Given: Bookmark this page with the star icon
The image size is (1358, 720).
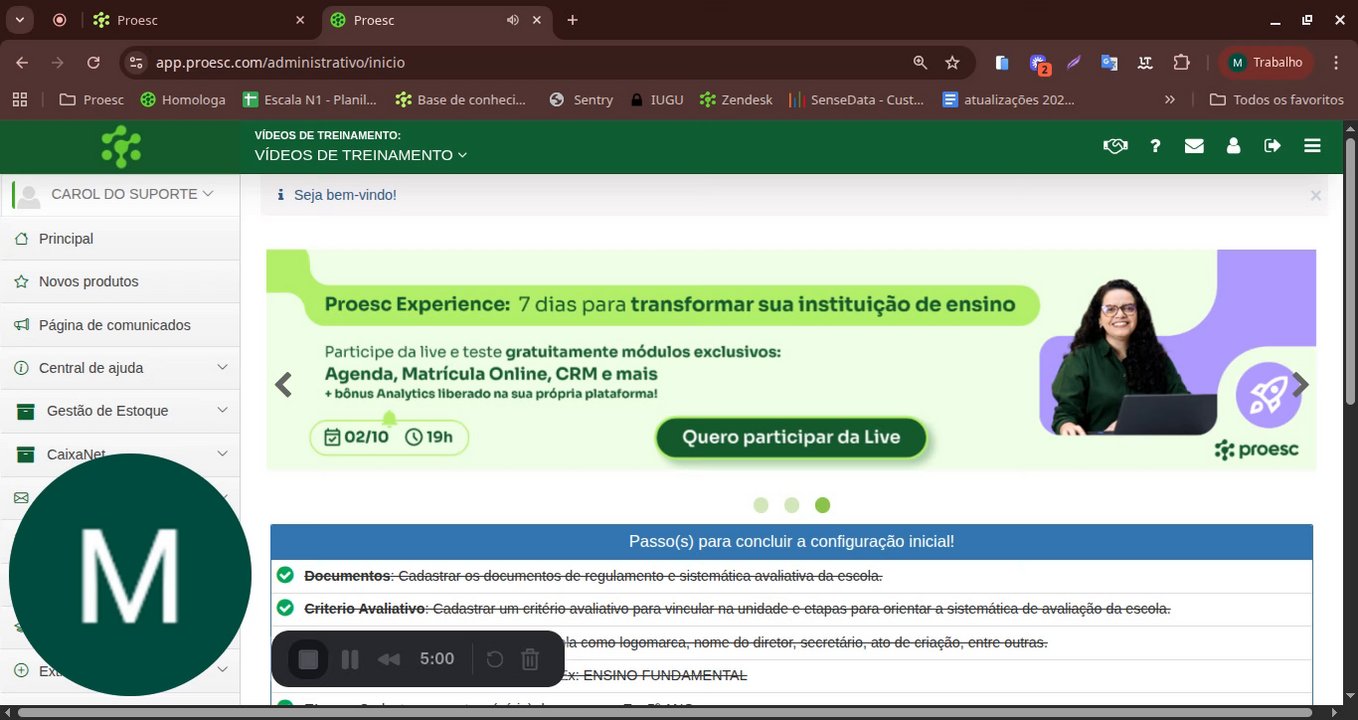Looking at the screenshot, I should point(952,62).
